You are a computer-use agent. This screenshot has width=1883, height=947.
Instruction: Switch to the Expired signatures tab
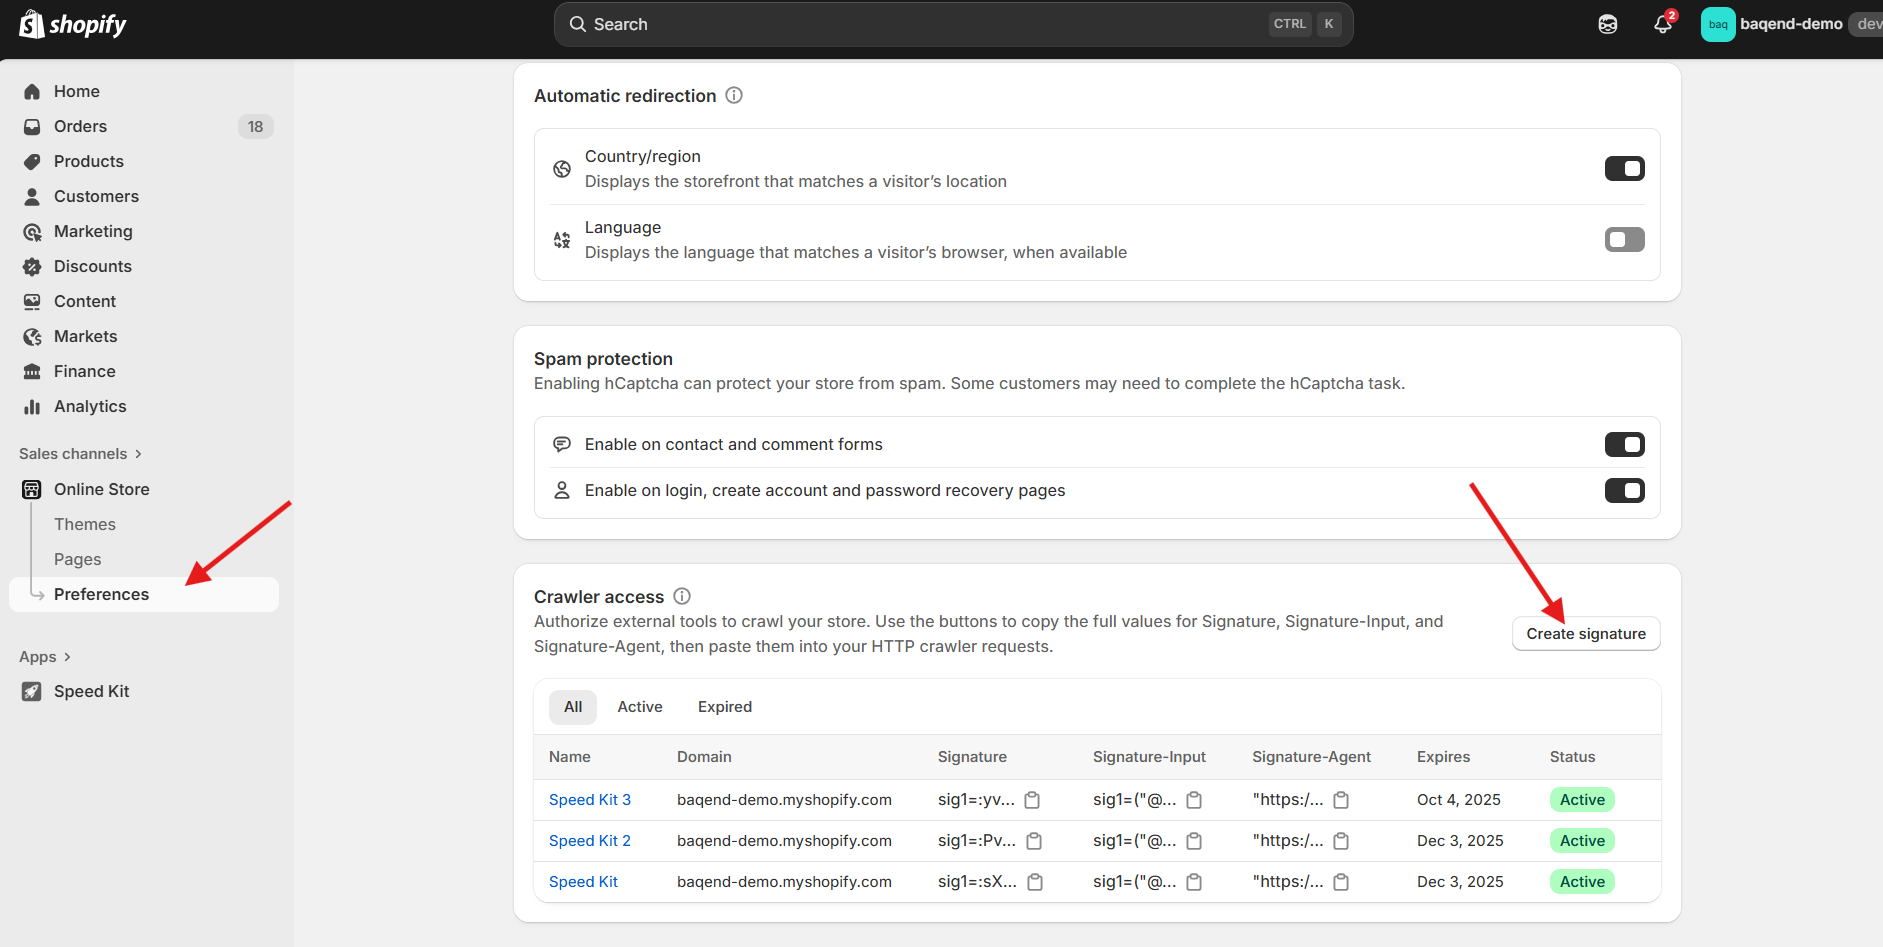(724, 707)
